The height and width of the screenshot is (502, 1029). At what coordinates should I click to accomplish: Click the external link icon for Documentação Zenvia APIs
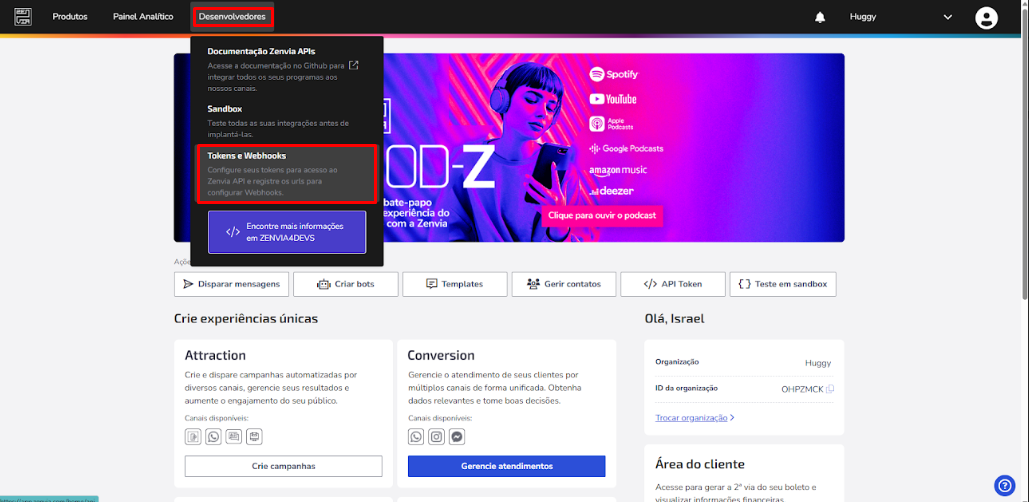pyautogui.click(x=354, y=65)
